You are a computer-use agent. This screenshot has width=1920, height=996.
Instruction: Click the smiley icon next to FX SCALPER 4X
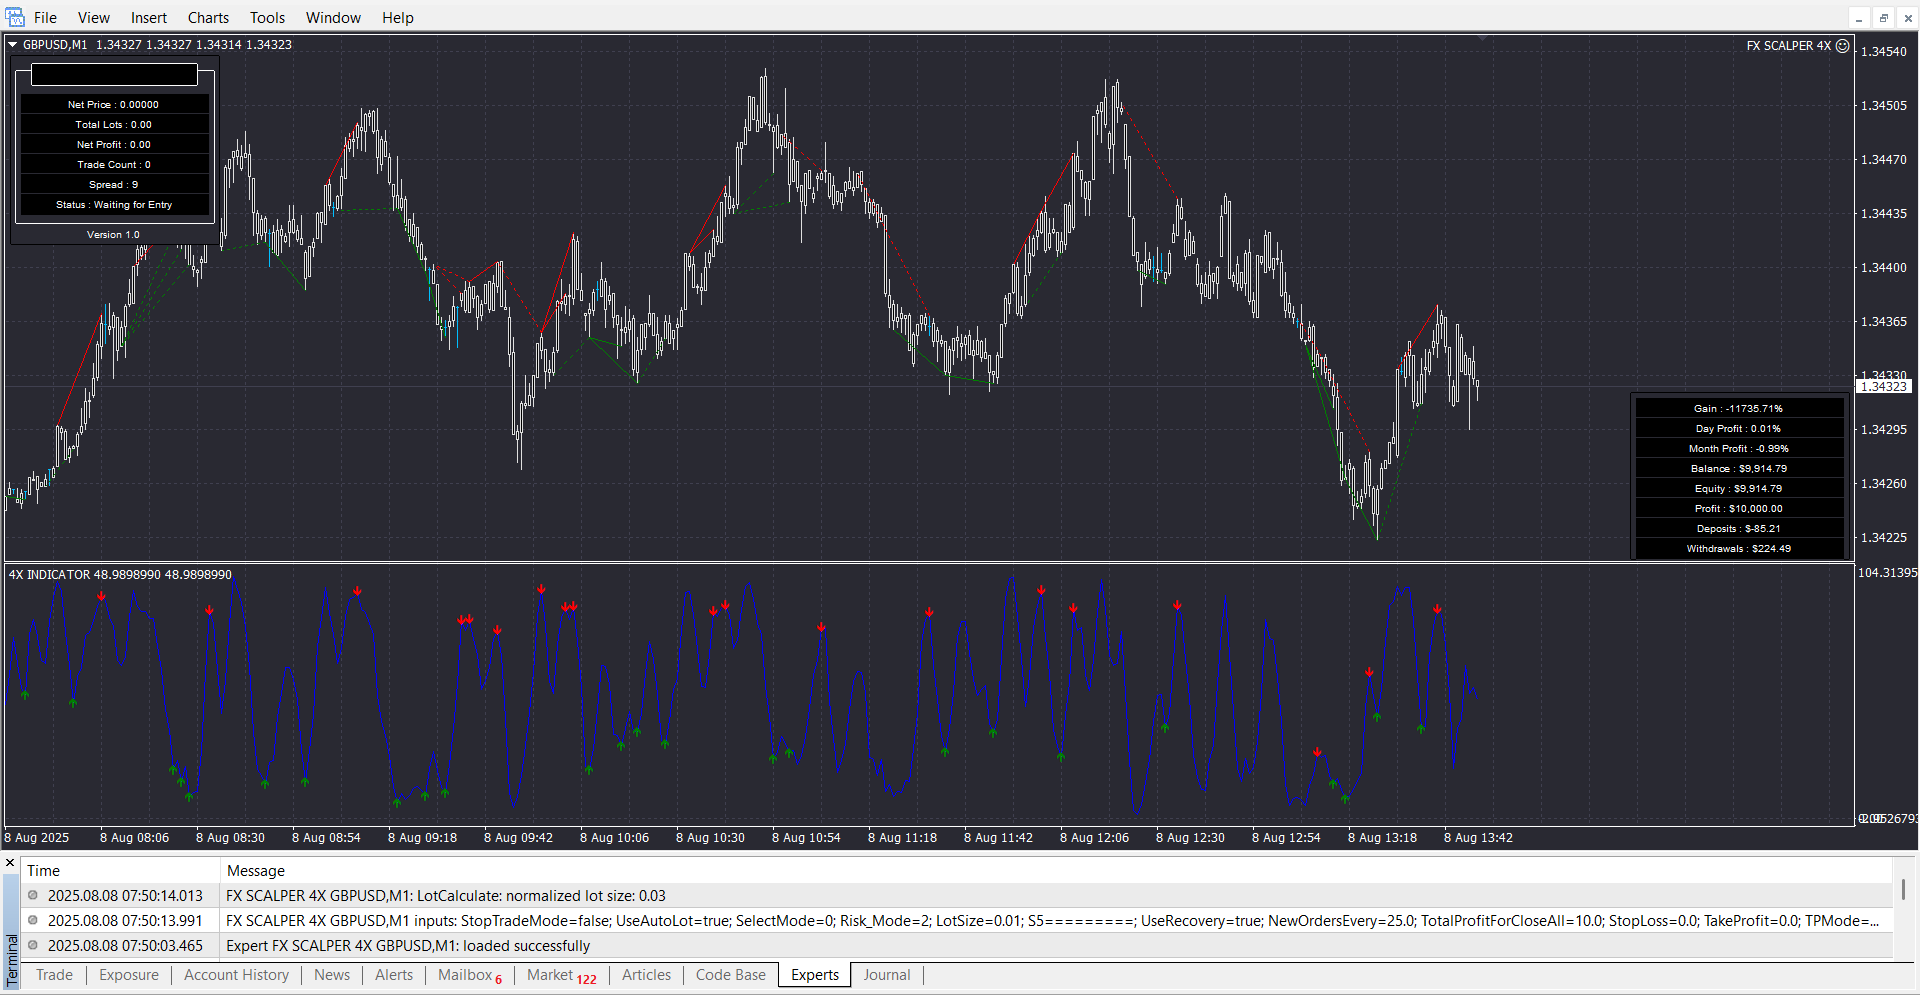(x=1843, y=45)
